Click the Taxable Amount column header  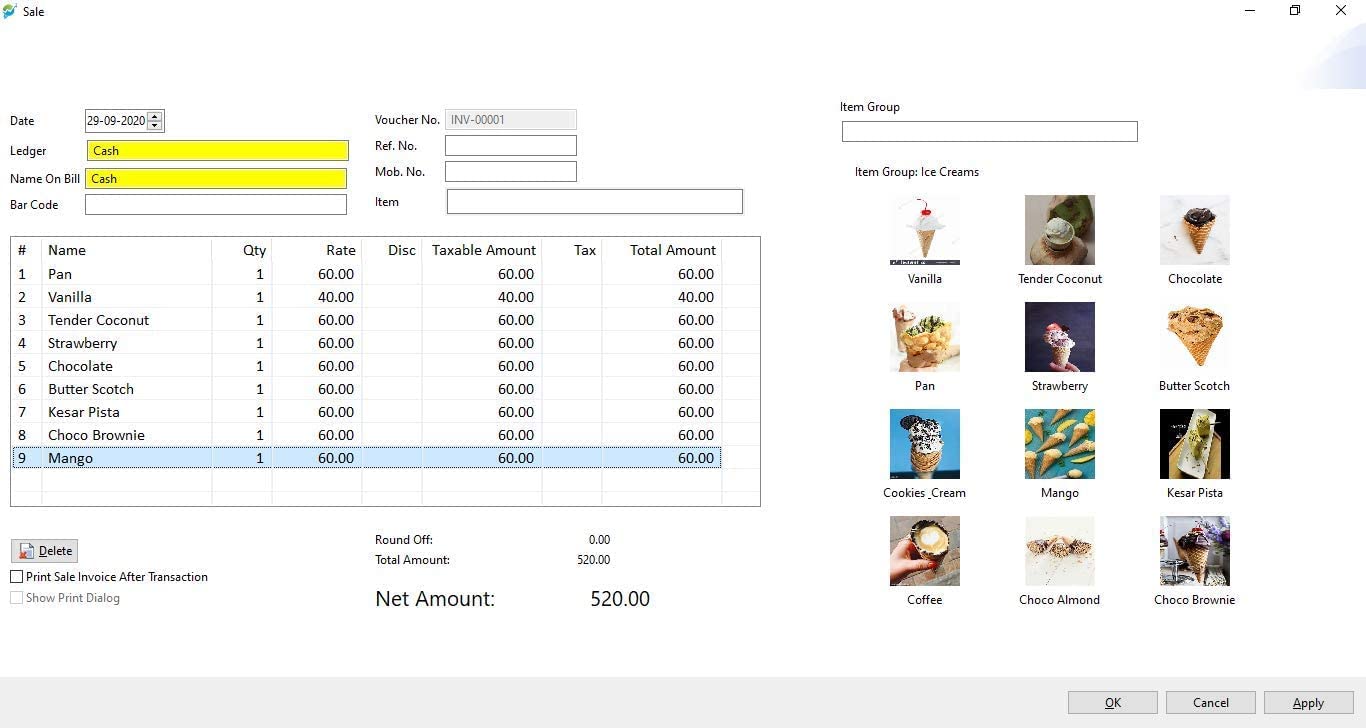[x=482, y=250]
